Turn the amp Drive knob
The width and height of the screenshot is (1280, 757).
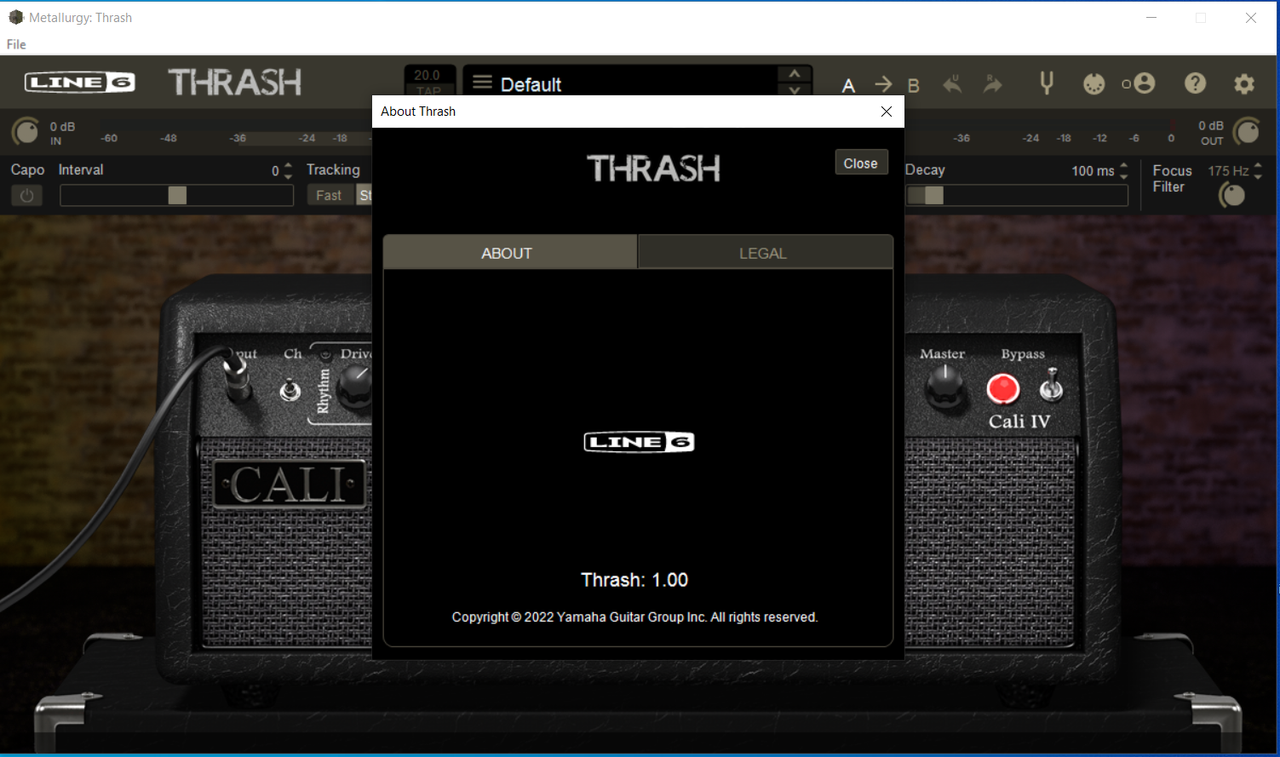356,388
